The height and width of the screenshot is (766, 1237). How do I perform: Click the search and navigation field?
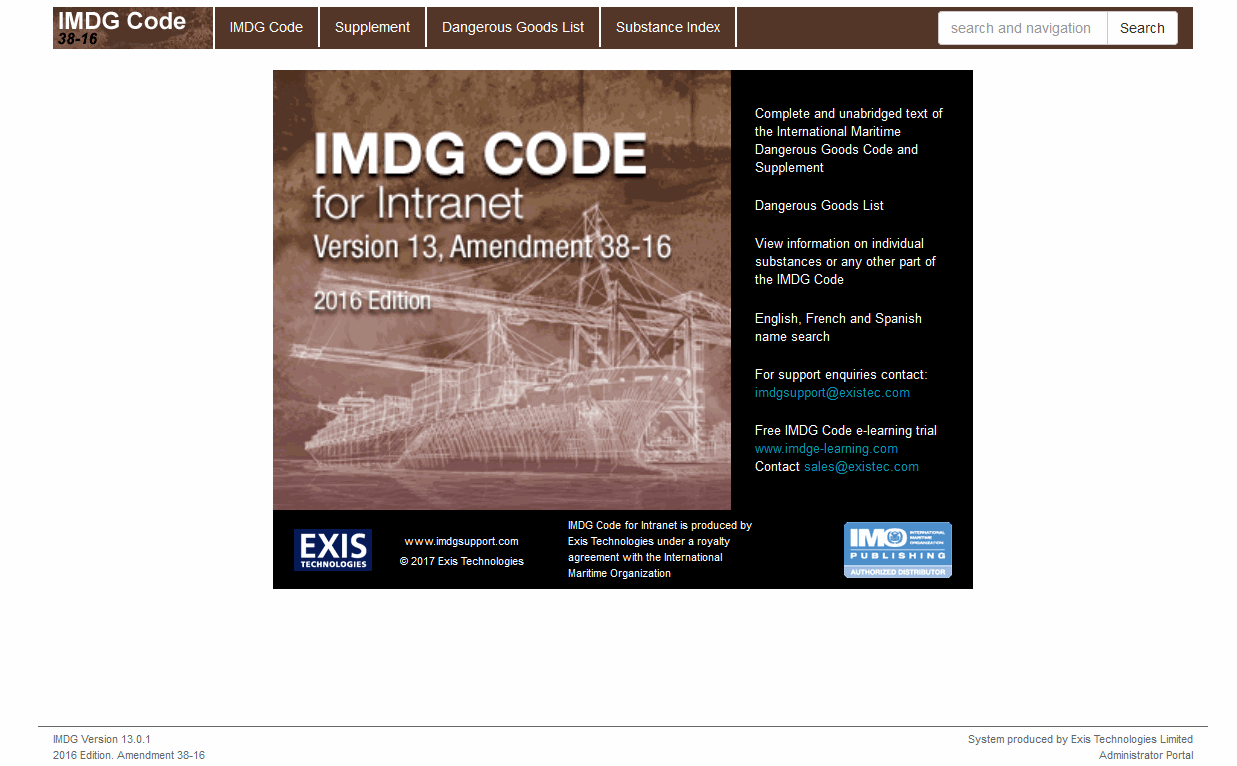click(x=1022, y=28)
